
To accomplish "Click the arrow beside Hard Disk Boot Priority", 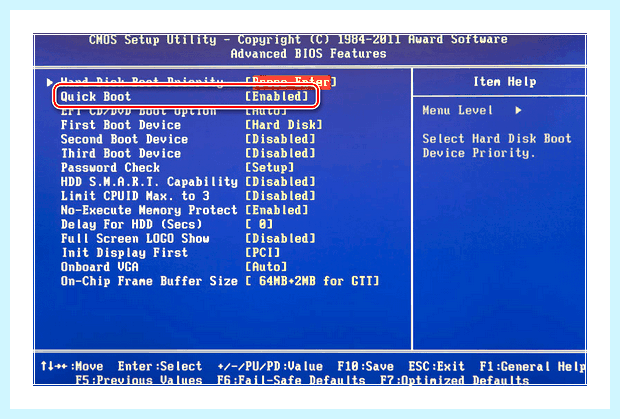I will (x=49, y=82).
